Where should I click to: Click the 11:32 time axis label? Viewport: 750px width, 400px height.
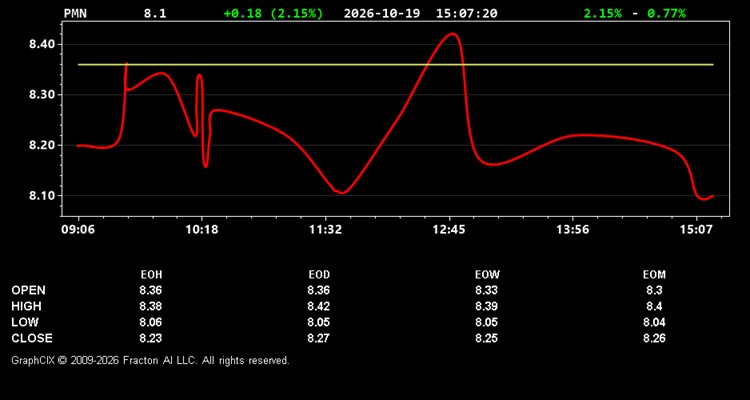(326, 230)
